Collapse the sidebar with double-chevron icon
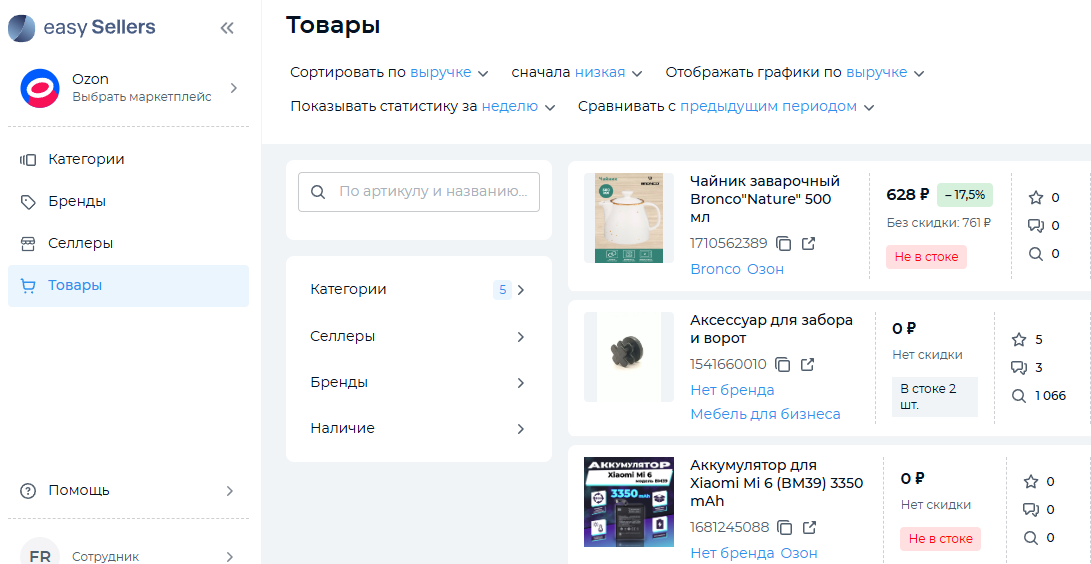This screenshot has height=564, width=1091. pyautogui.click(x=227, y=28)
